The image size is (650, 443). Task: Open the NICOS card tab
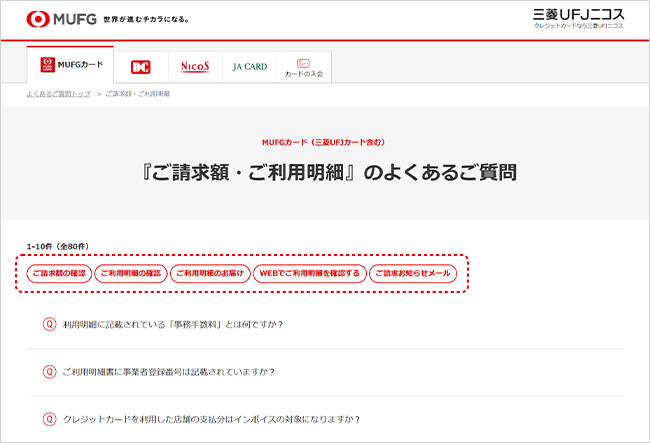point(194,66)
